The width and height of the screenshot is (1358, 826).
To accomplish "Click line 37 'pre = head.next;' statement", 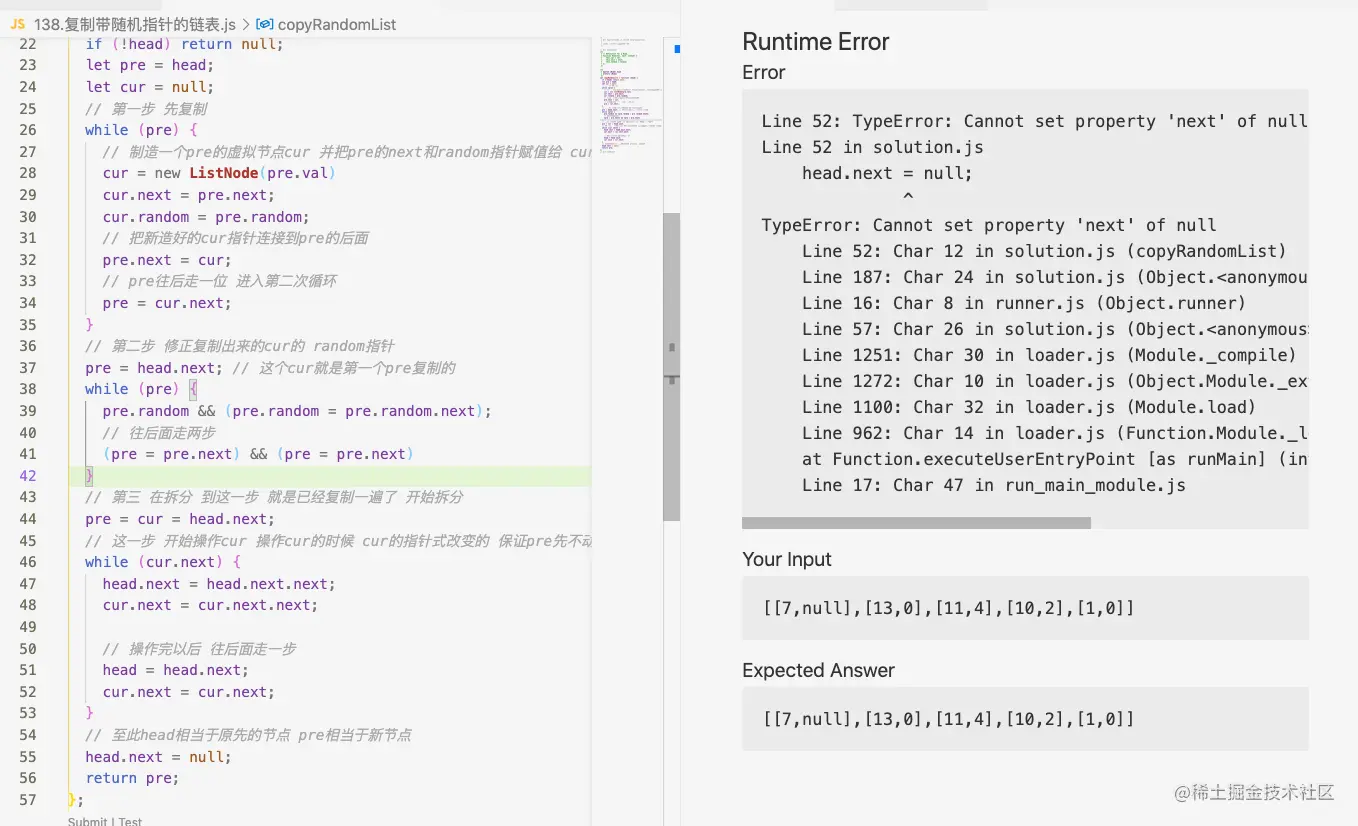I will point(154,368).
